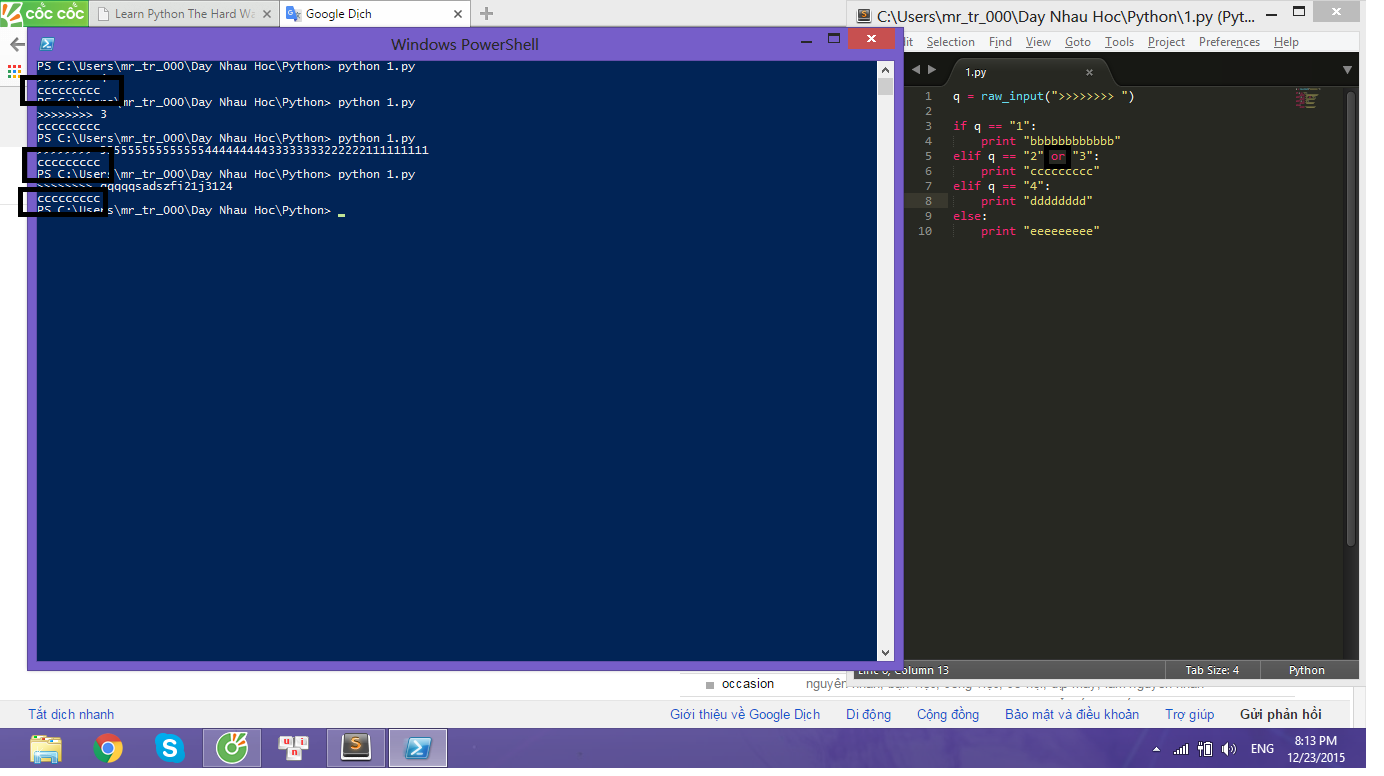The width and height of the screenshot is (1384, 776).
Task: Switch to Sublime Text in taskbar
Action: 356,748
